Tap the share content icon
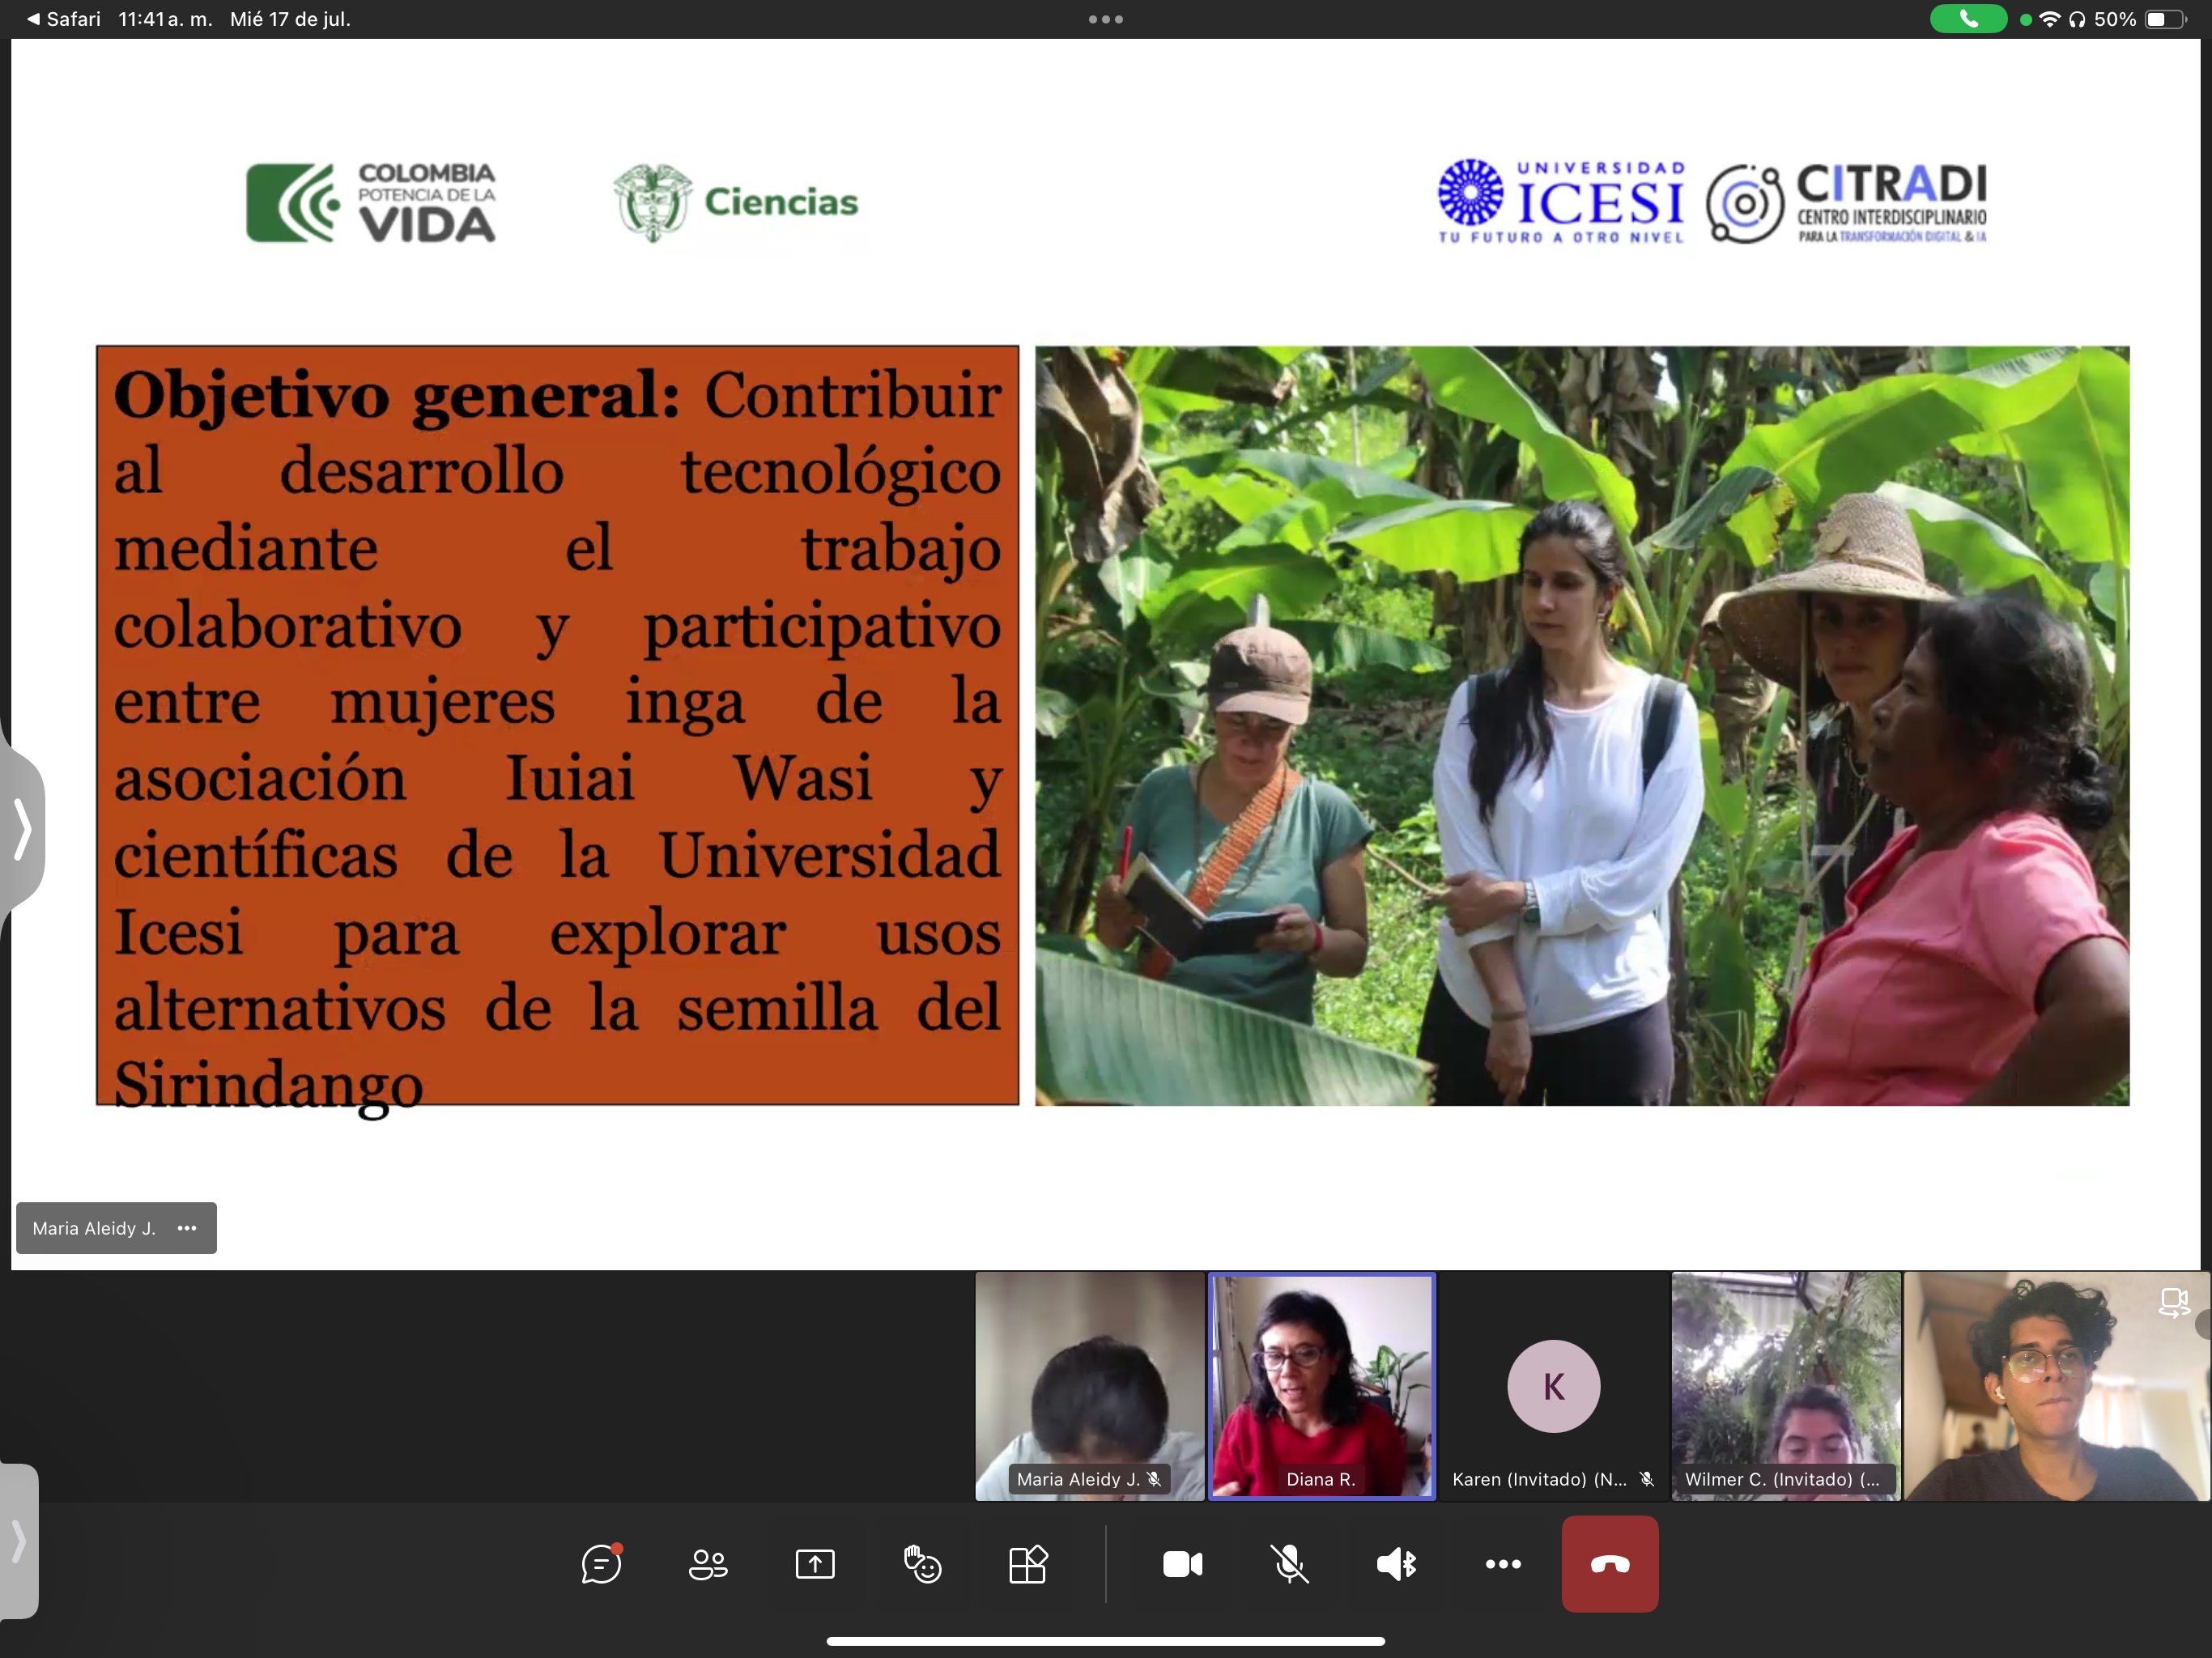This screenshot has height=1658, width=2212. 815,1565
